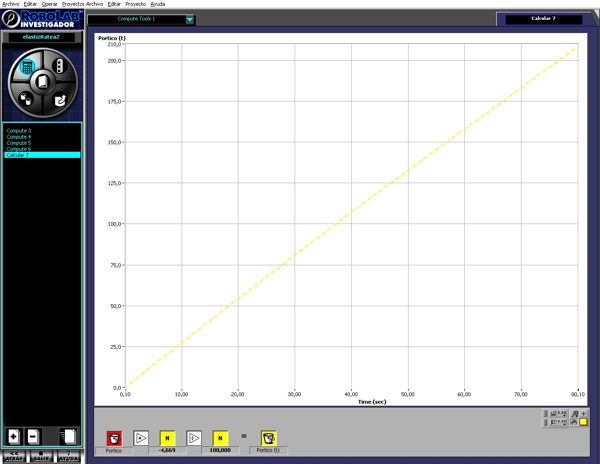This screenshot has width=600, height=464.
Task: Click the data buckets icon on the wheel
Action: click(27, 99)
